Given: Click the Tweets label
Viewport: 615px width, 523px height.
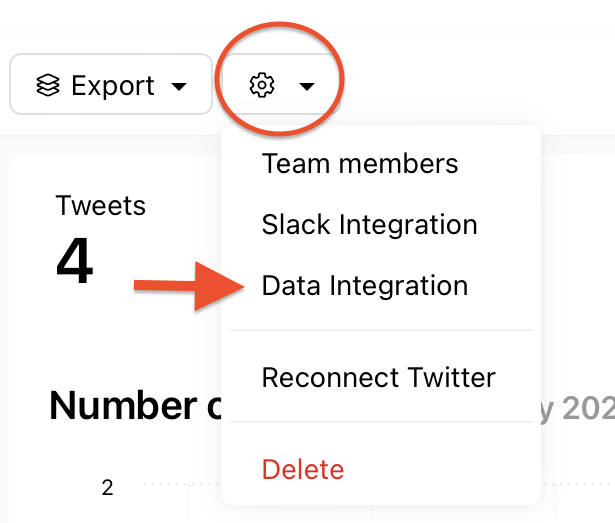Looking at the screenshot, I should 101,206.
